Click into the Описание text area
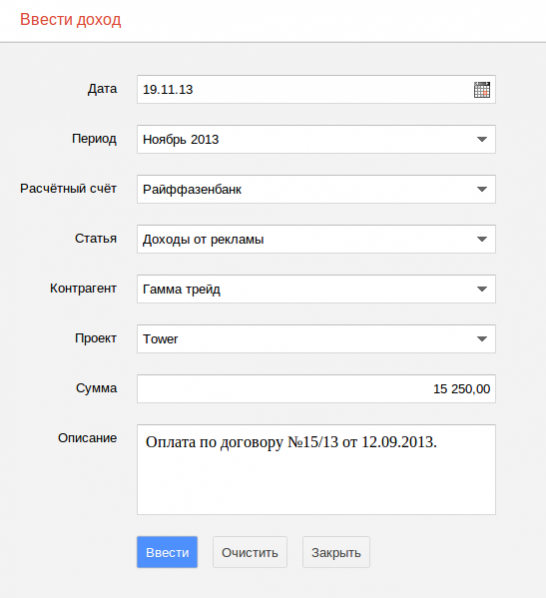 (316, 469)
